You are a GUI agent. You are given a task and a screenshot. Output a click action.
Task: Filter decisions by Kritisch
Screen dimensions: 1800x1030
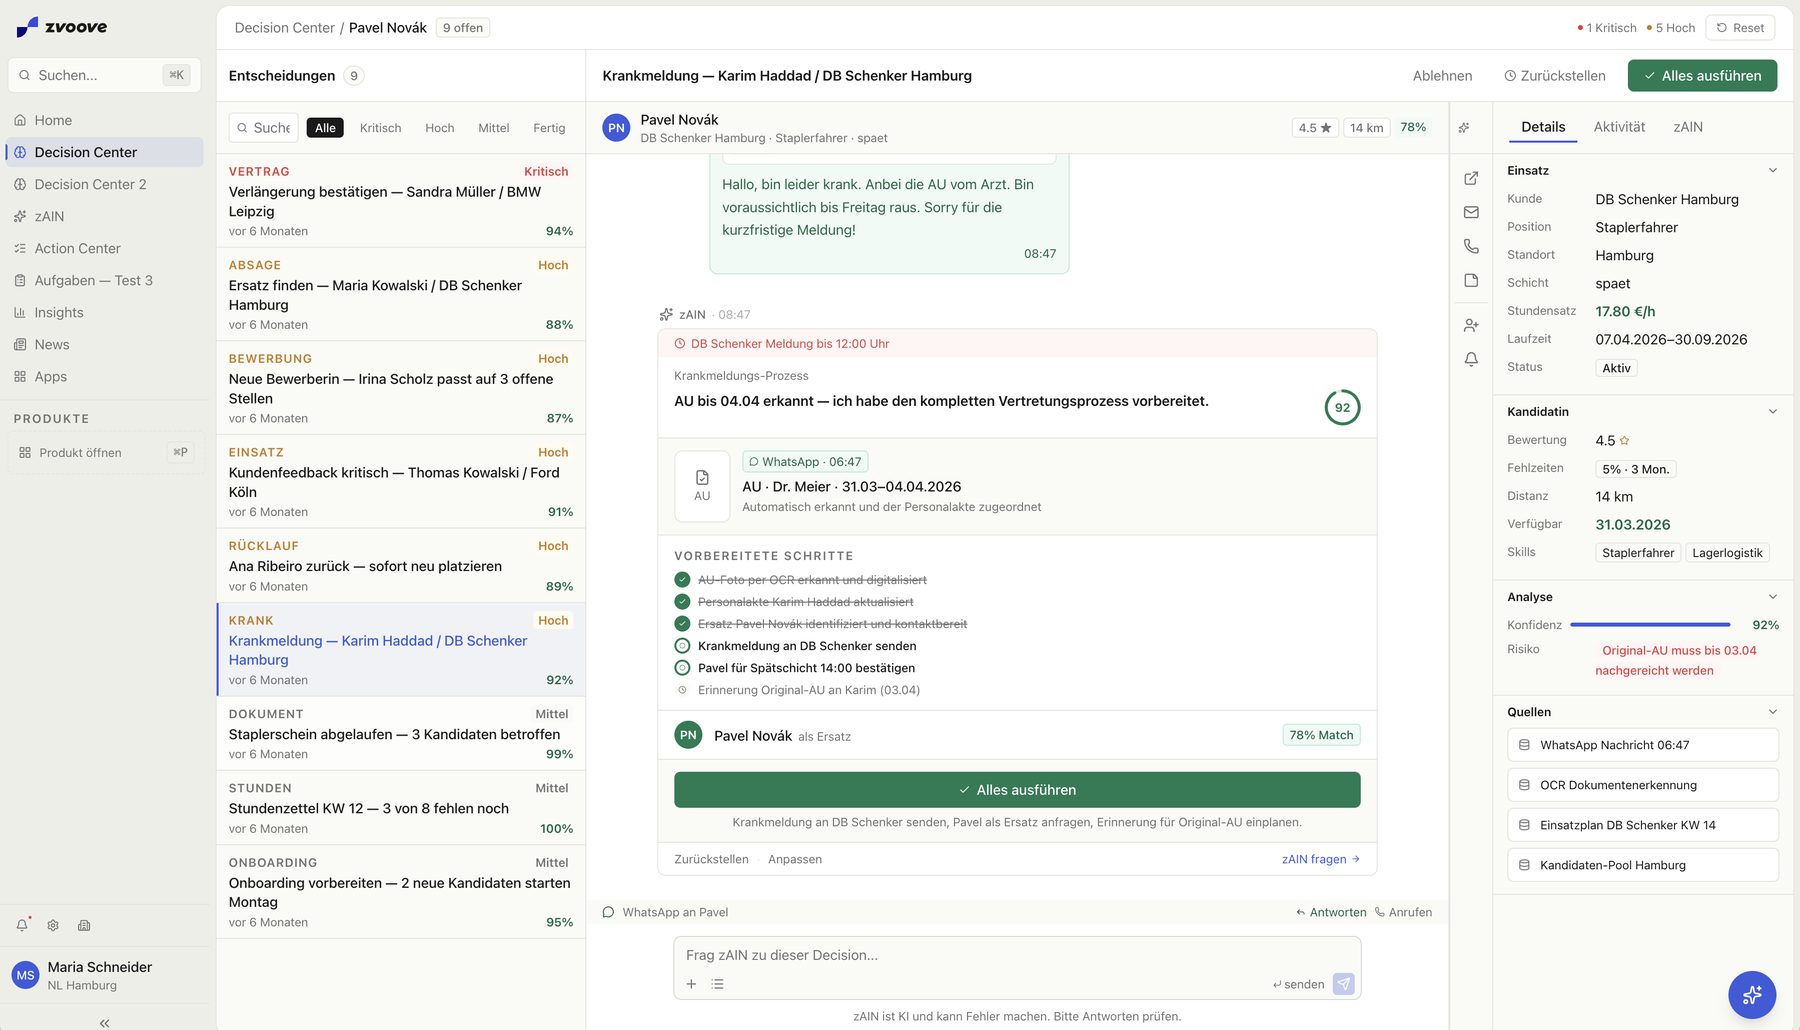coord(380,128)
